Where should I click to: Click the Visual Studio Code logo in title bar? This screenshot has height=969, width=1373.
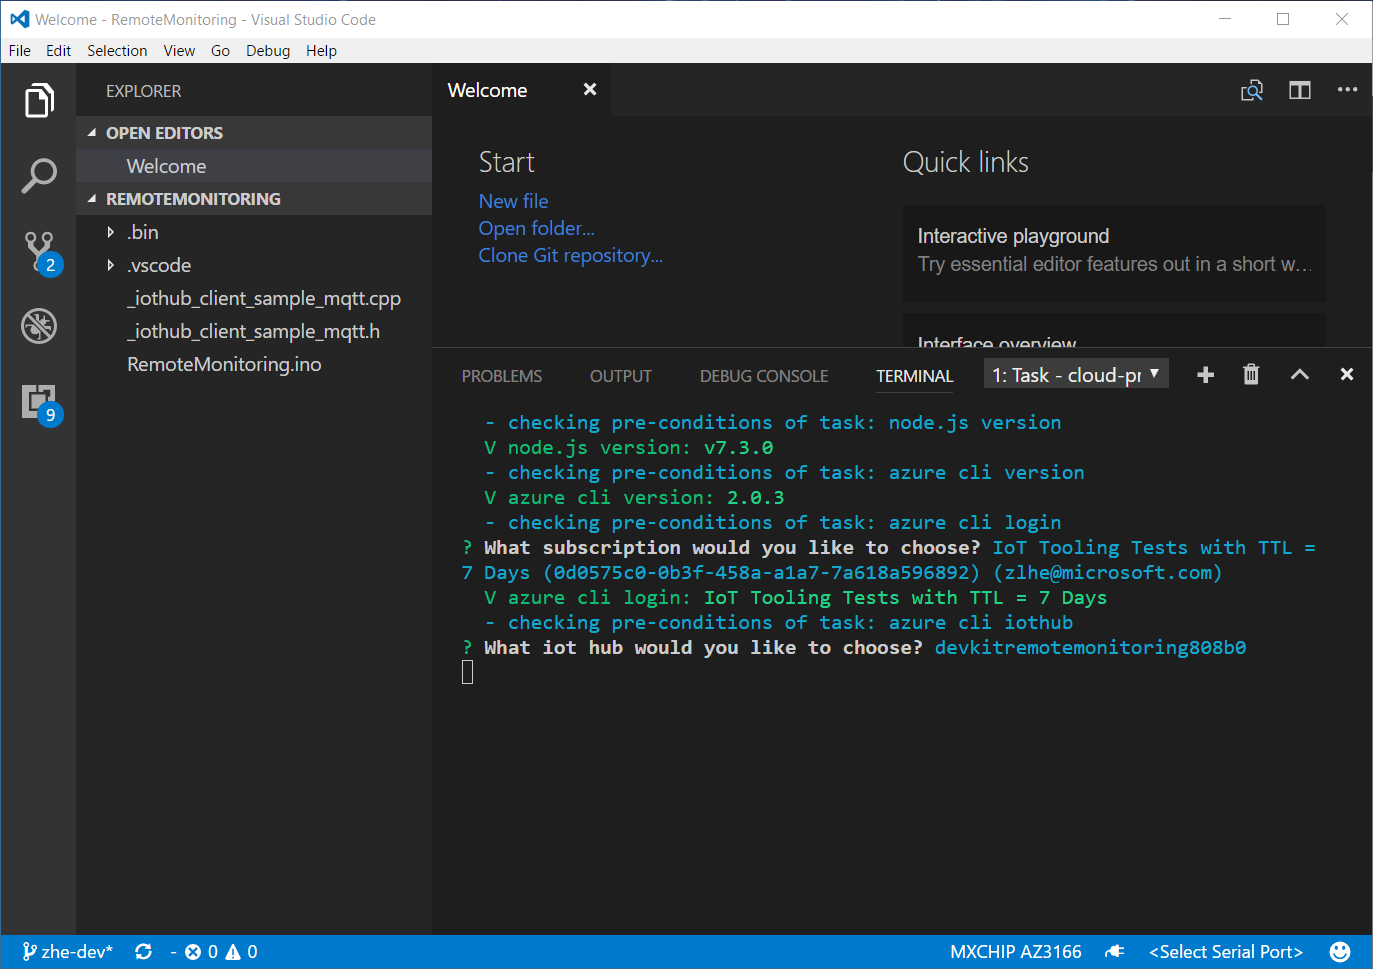click(19, 19)
